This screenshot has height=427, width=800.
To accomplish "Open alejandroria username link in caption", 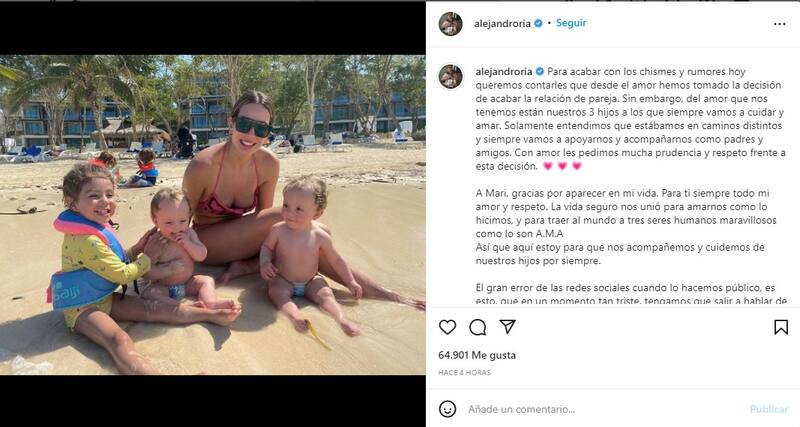I will point(504,71).
